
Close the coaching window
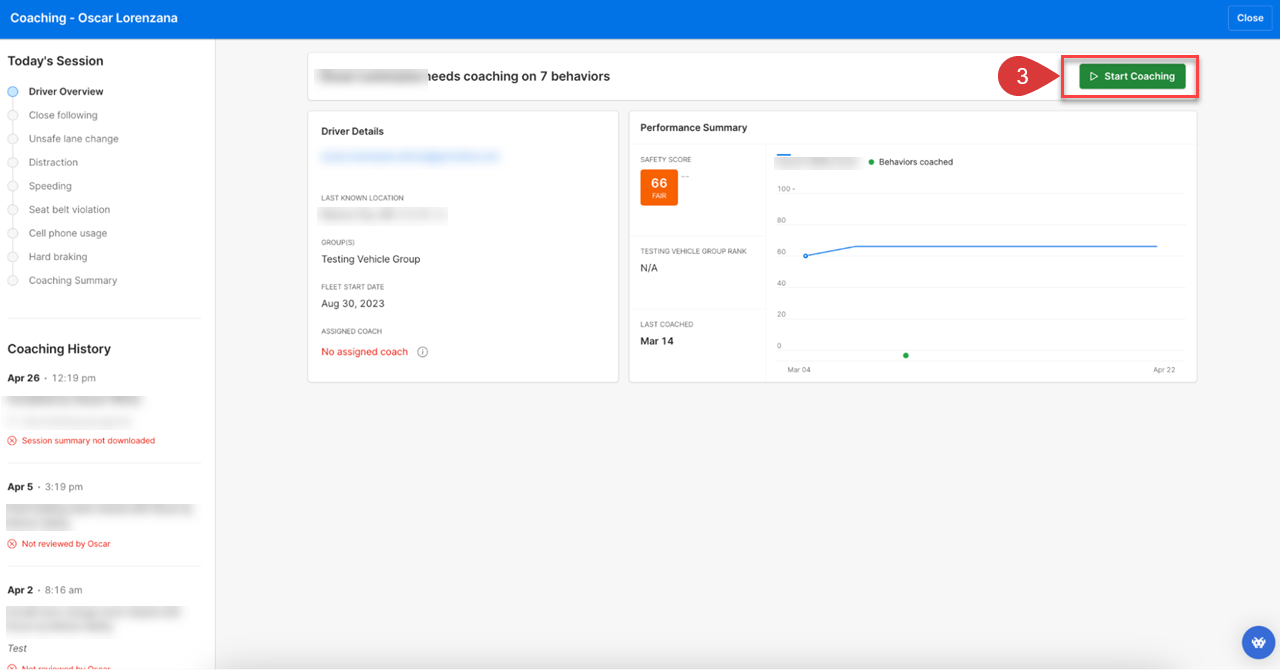[1250, 18]
